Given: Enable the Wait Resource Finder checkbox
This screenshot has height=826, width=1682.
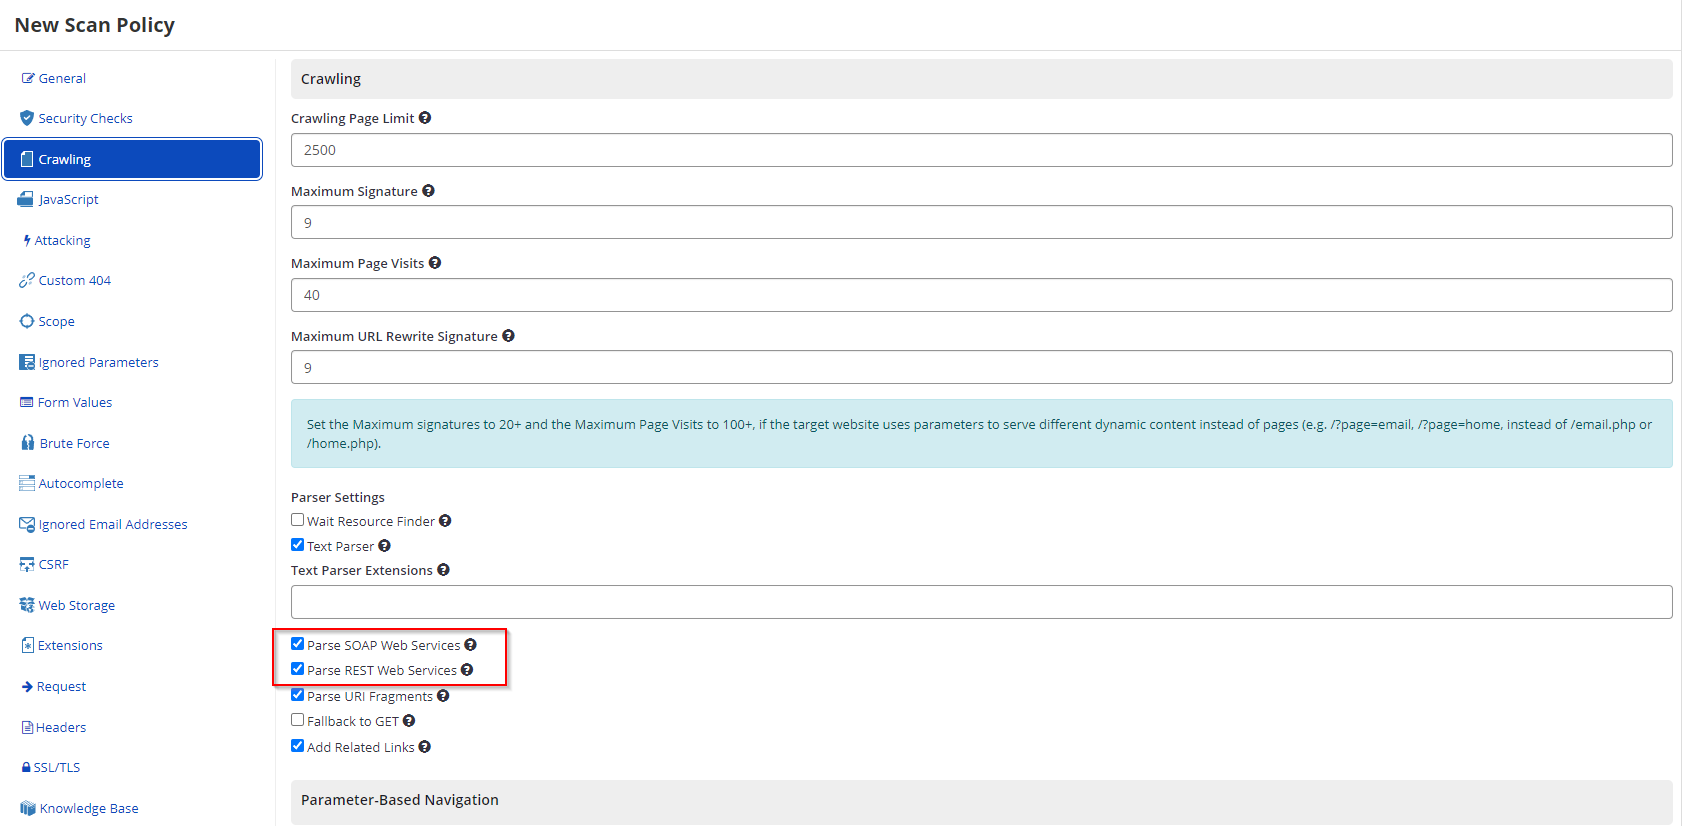Looking at the screenshot, I should tap(298, 520).
